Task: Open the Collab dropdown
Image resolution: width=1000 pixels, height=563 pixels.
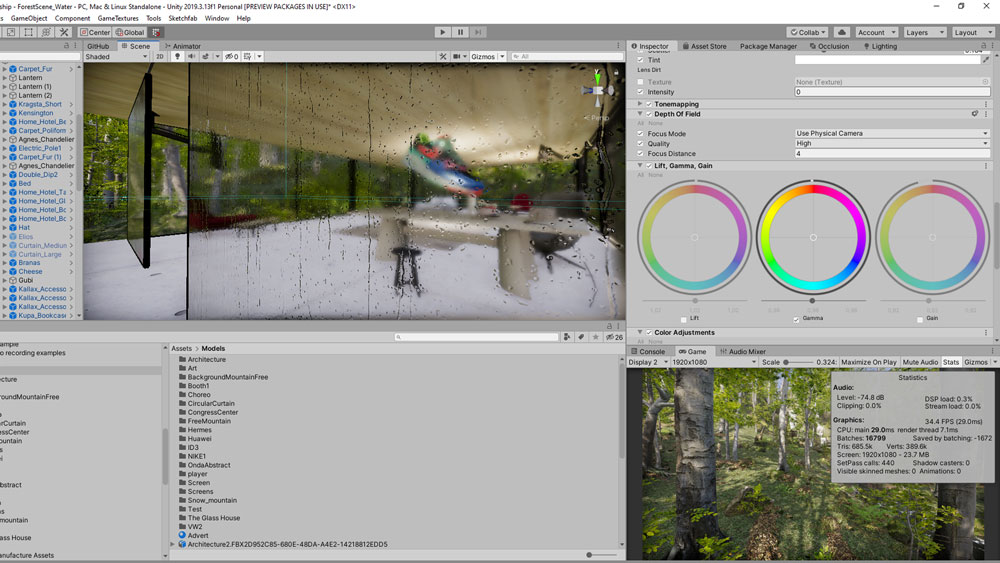Action: pyautogui.click(x=807, y=32)
